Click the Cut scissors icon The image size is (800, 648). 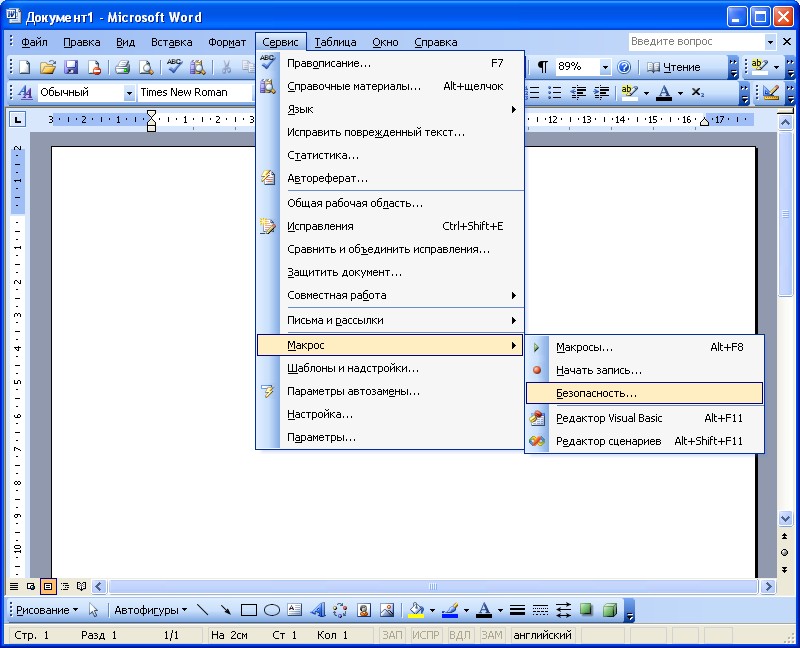pyautogui.click(x=226, y=67)
